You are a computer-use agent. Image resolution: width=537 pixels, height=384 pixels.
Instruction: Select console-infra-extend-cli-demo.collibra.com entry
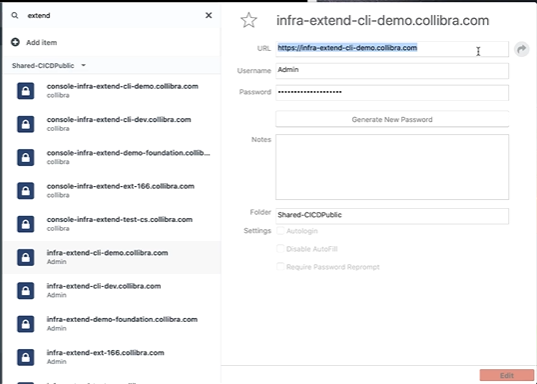[x=112, y=91]
